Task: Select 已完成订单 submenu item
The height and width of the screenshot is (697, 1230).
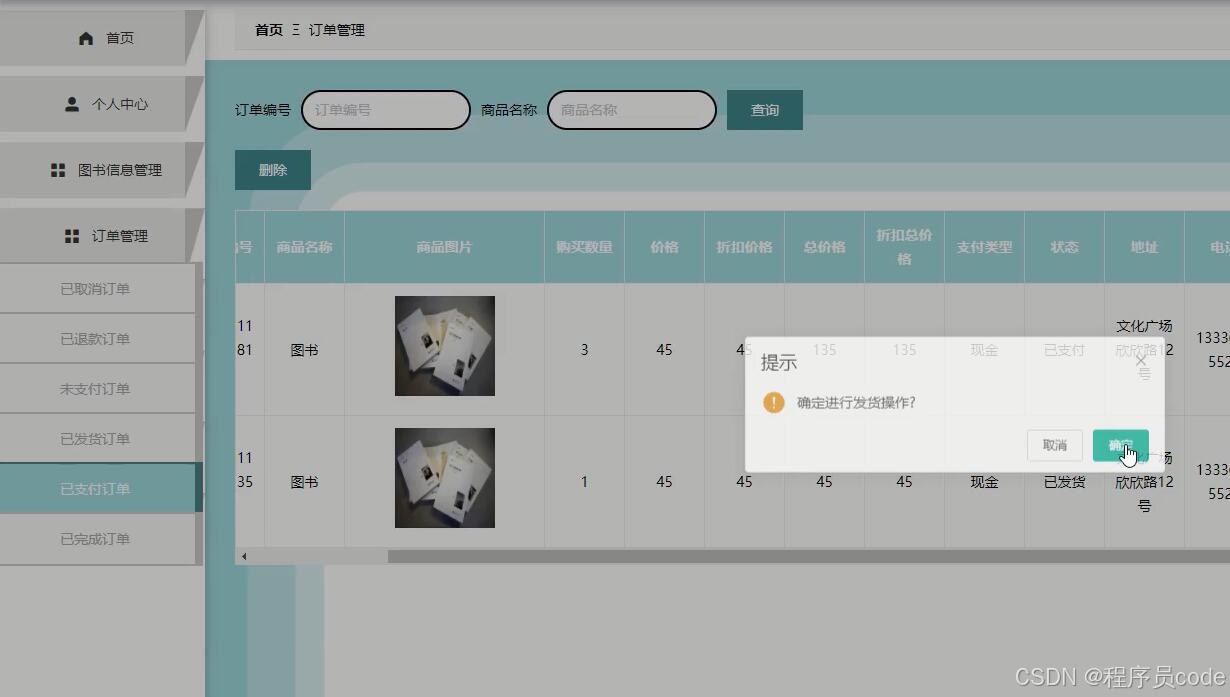Action: (x=97, y=539)
